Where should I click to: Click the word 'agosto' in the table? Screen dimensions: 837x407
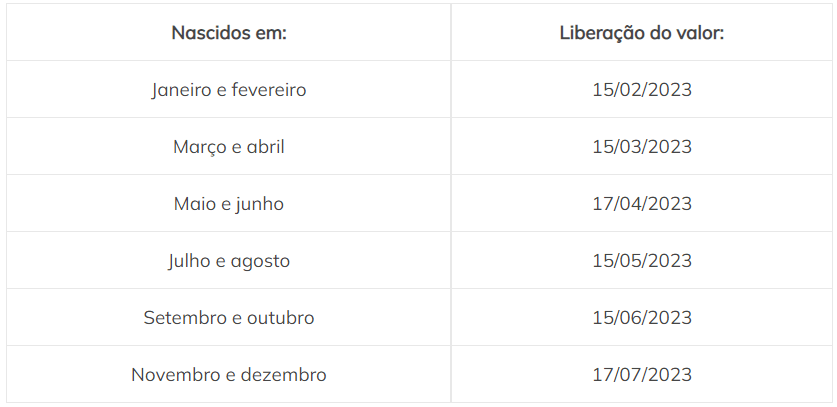[x=257, y=261]
